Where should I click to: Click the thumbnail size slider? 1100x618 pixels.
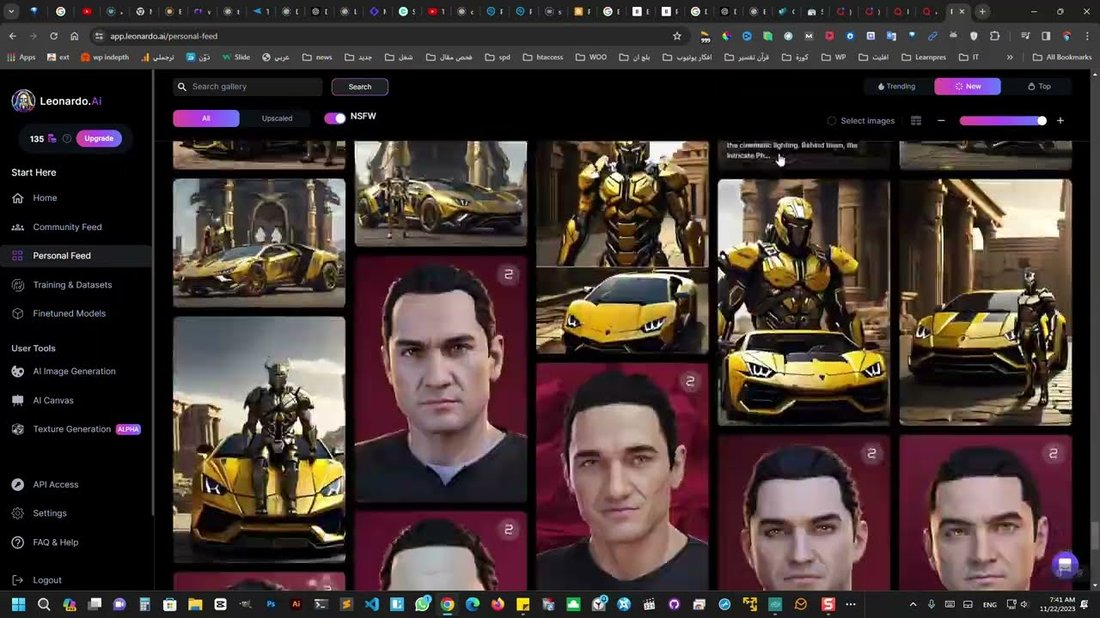pyautogui.click(x=1003, y=121)
